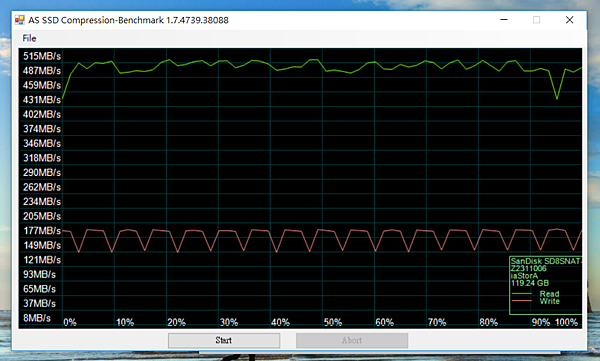Click the AS SSD app icon in title bar

[x=20, y=20]
